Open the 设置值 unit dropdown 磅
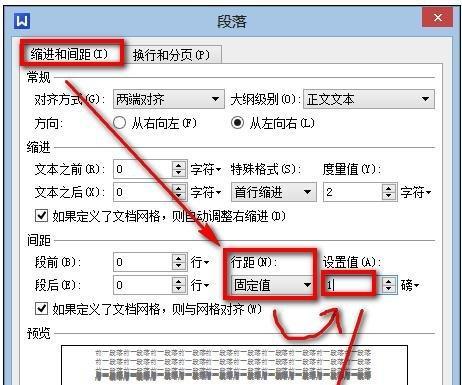The height and width of the screenshot is (385, 462). (x=410, y=286)
